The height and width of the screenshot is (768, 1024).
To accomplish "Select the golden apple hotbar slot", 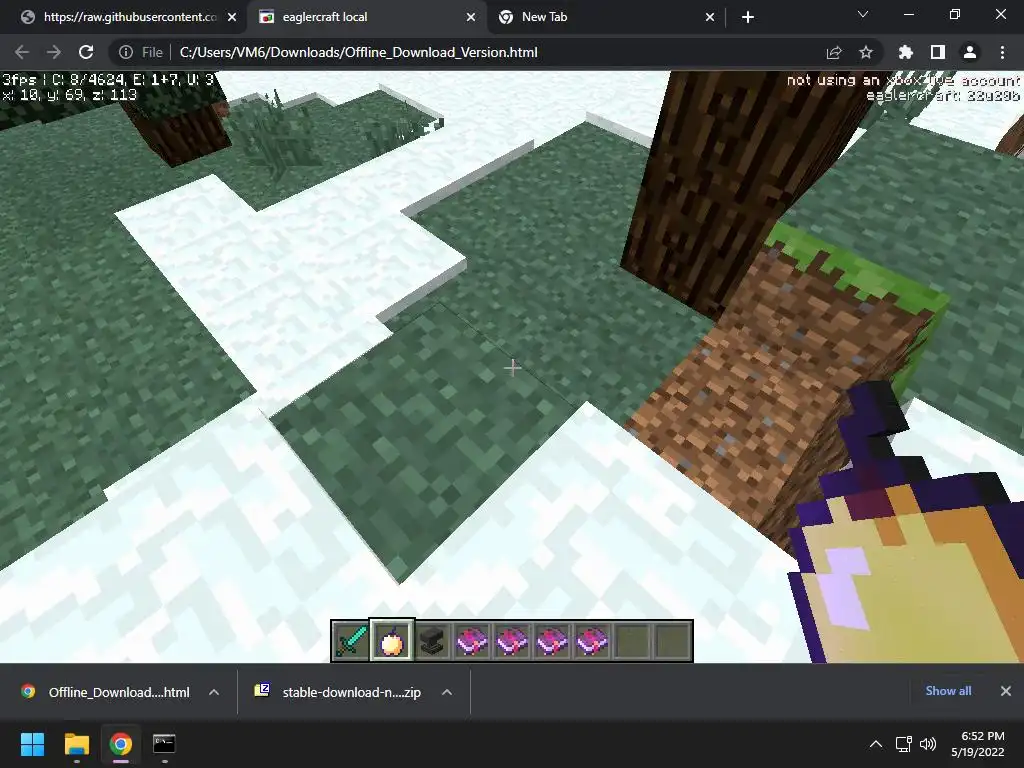I will (391, 641).
